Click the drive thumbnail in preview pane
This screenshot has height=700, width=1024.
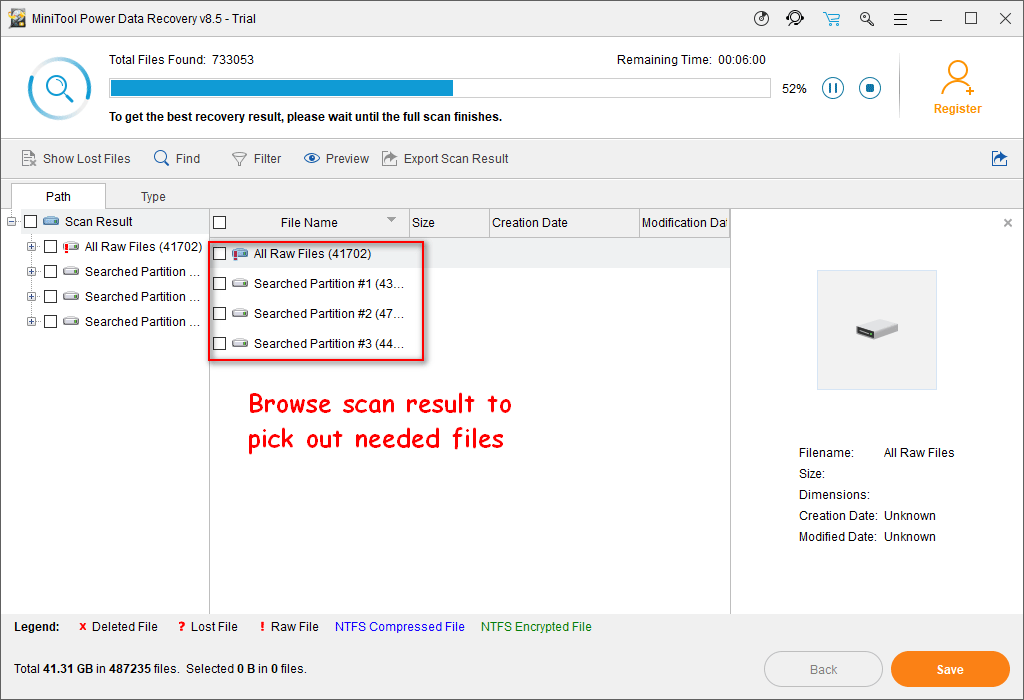pos(876,330)
